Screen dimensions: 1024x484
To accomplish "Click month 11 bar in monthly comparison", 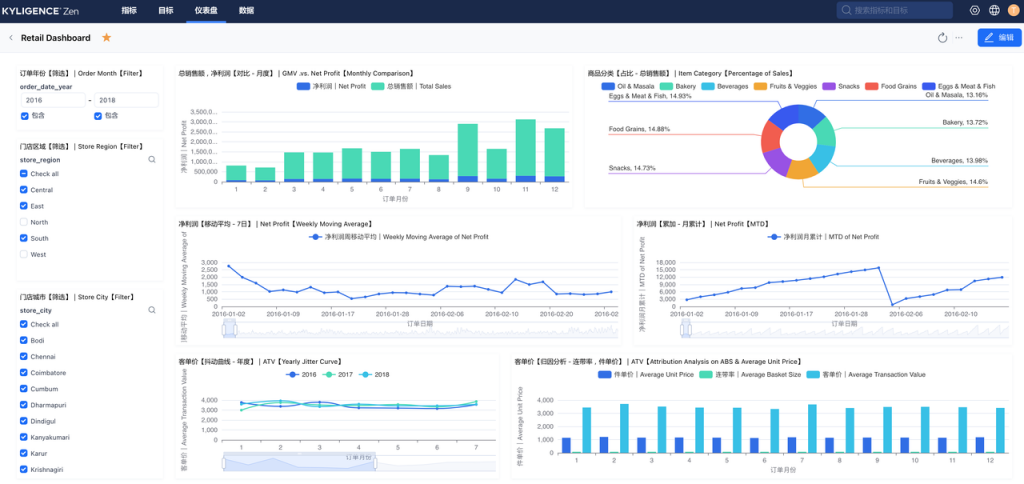I will (x=525, y=151).
